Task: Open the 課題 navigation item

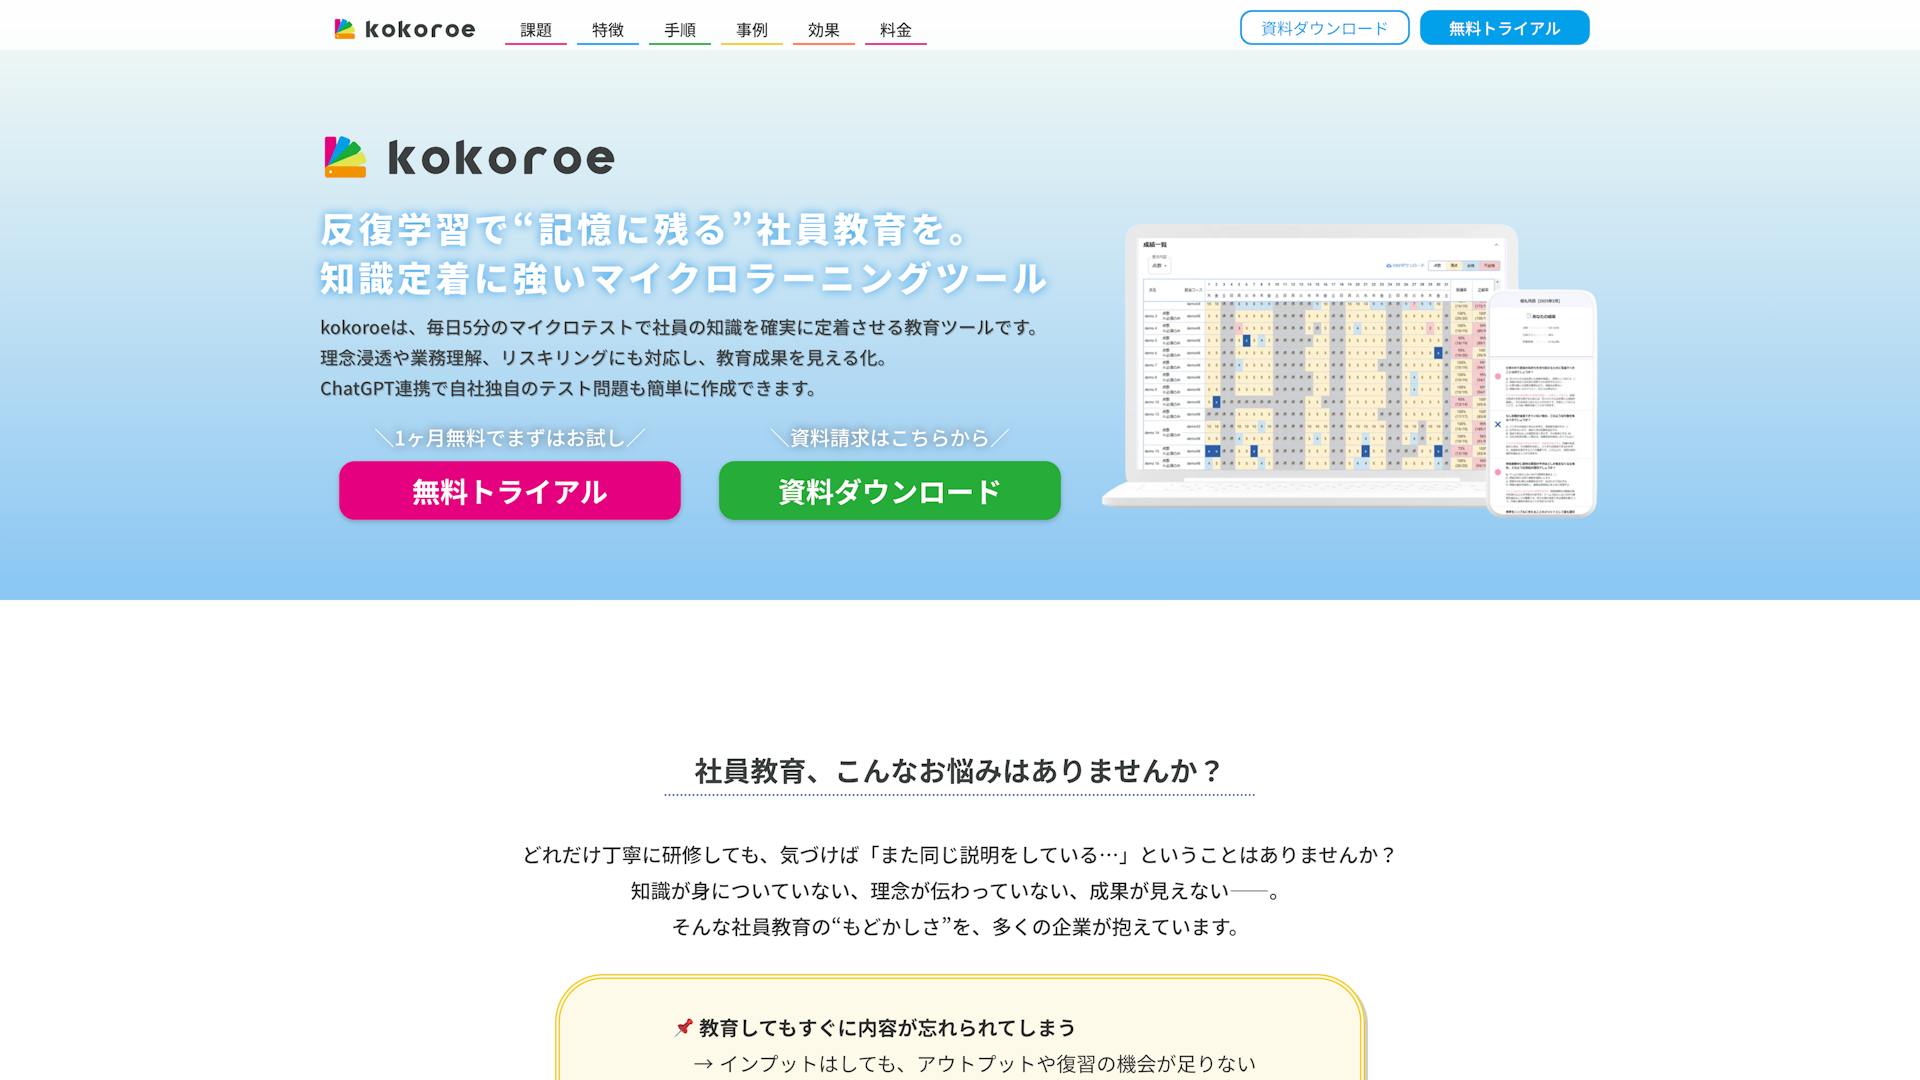Action: coord(536,30)
